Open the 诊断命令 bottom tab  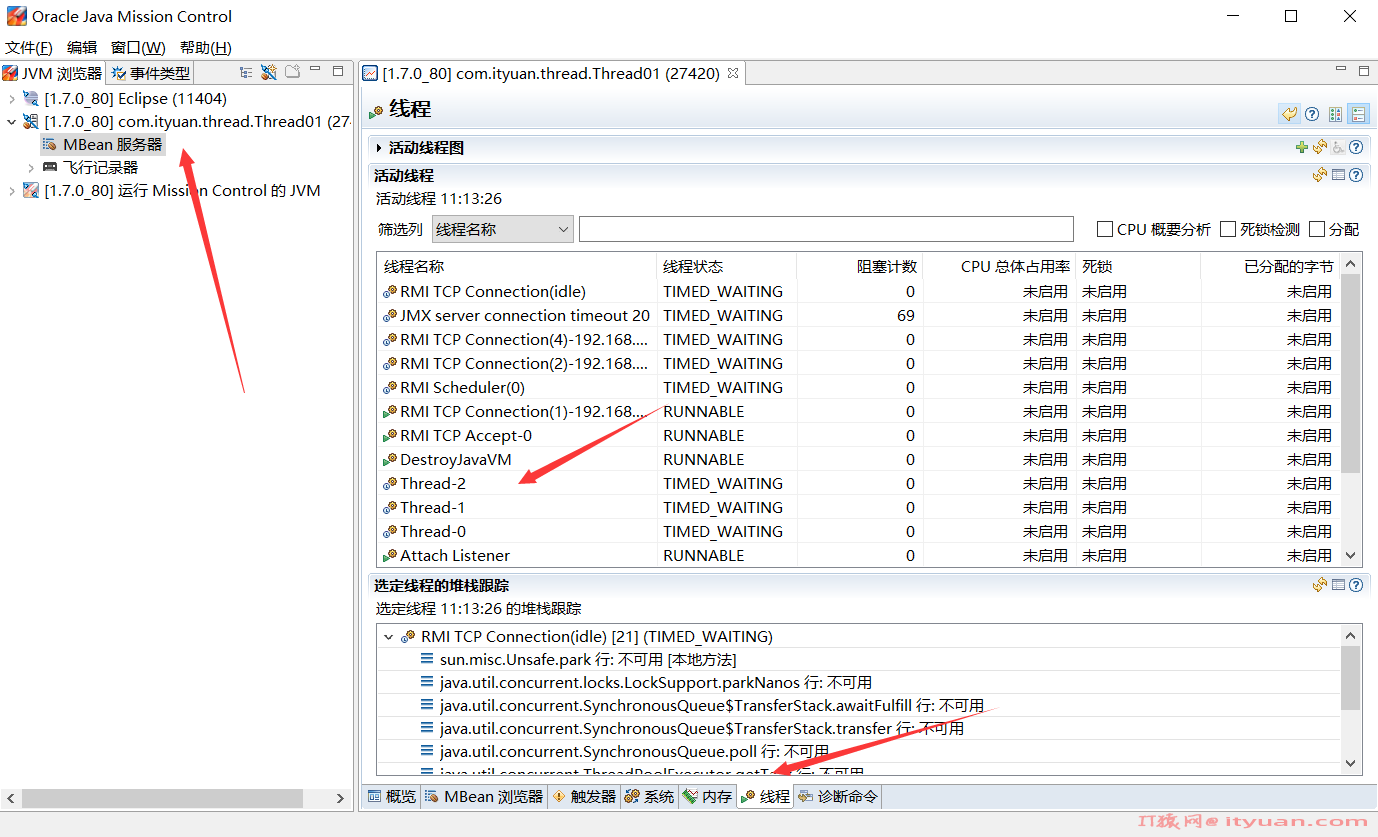(x=837, y=797)
